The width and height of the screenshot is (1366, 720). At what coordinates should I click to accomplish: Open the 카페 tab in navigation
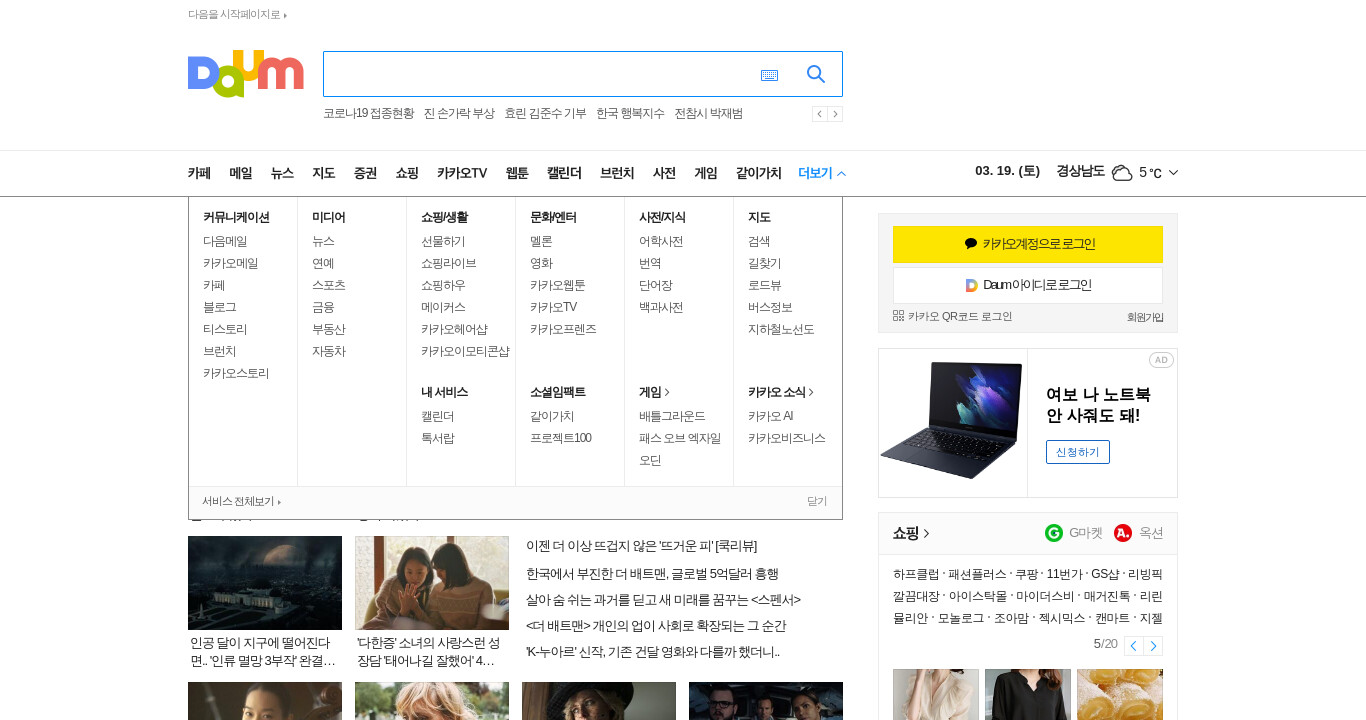point(199,173)
